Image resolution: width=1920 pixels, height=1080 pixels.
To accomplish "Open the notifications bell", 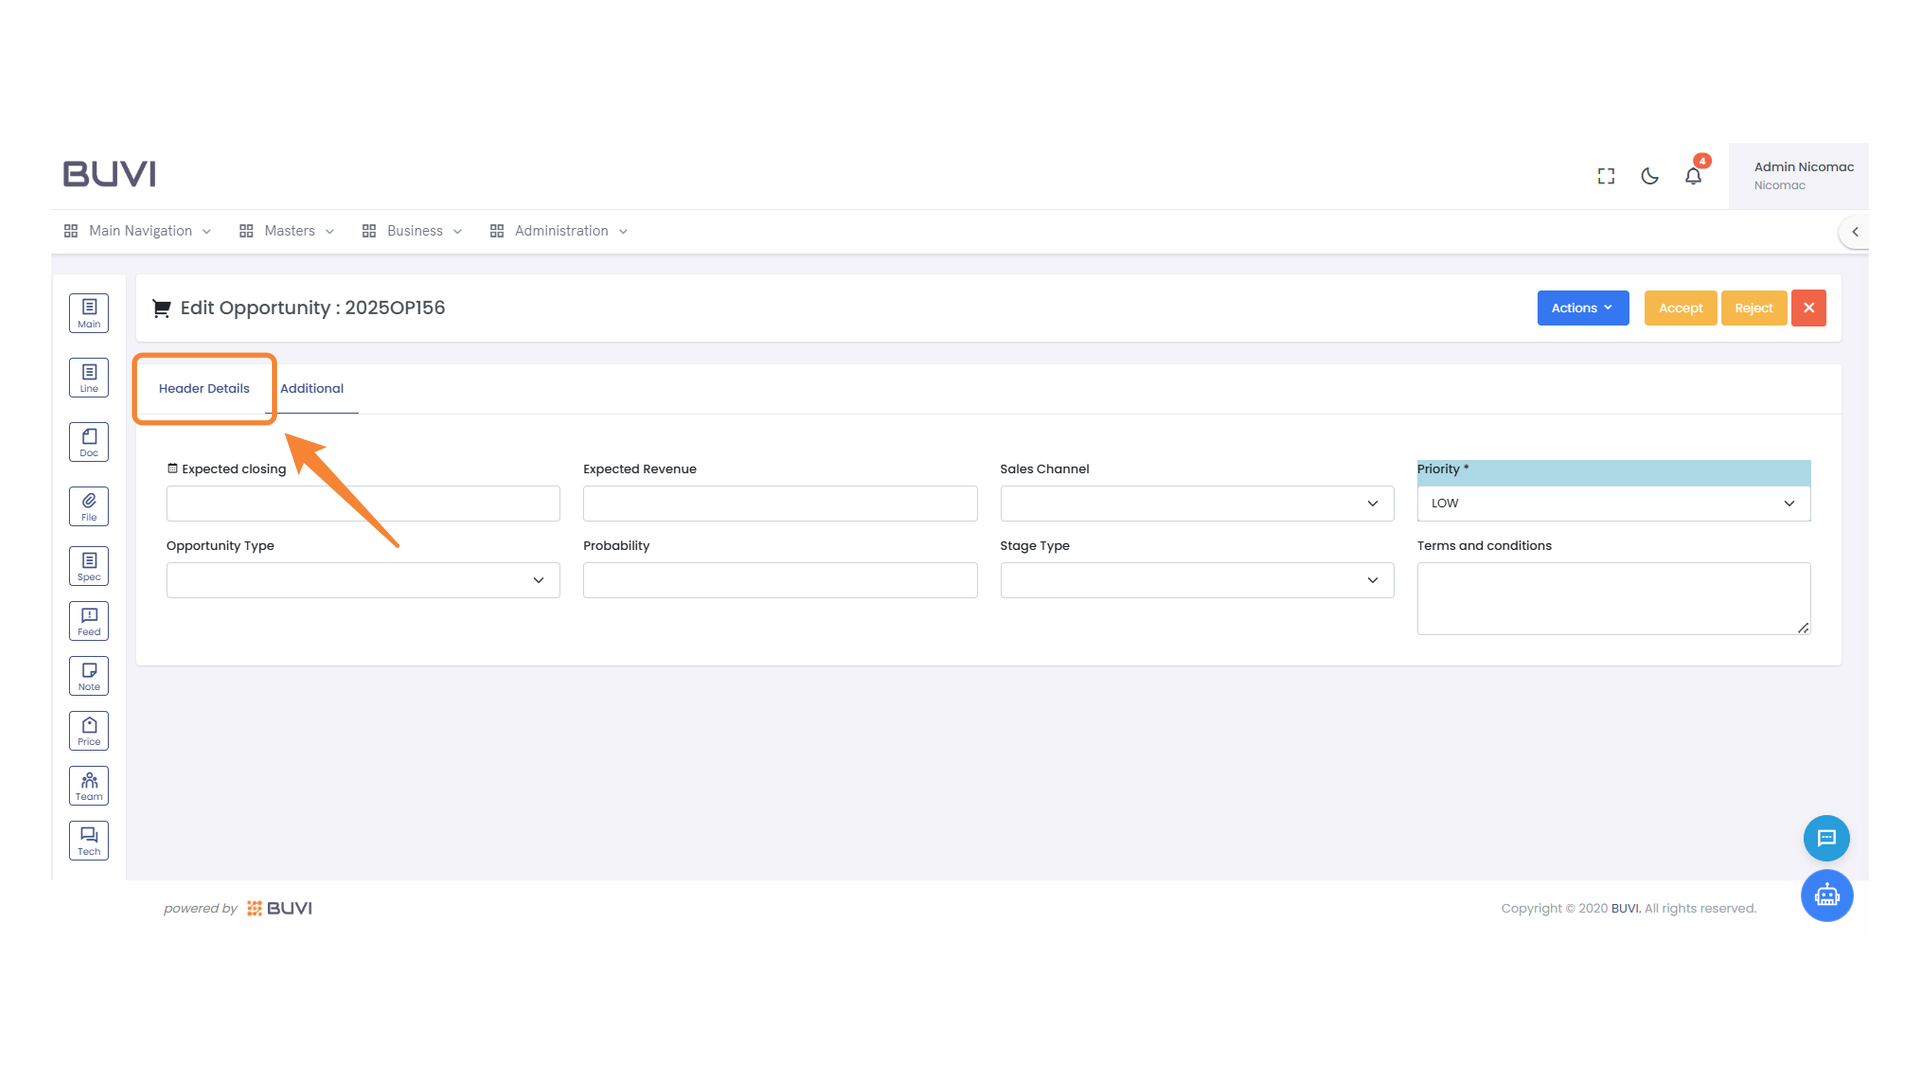I will (x=1693, y=175).
